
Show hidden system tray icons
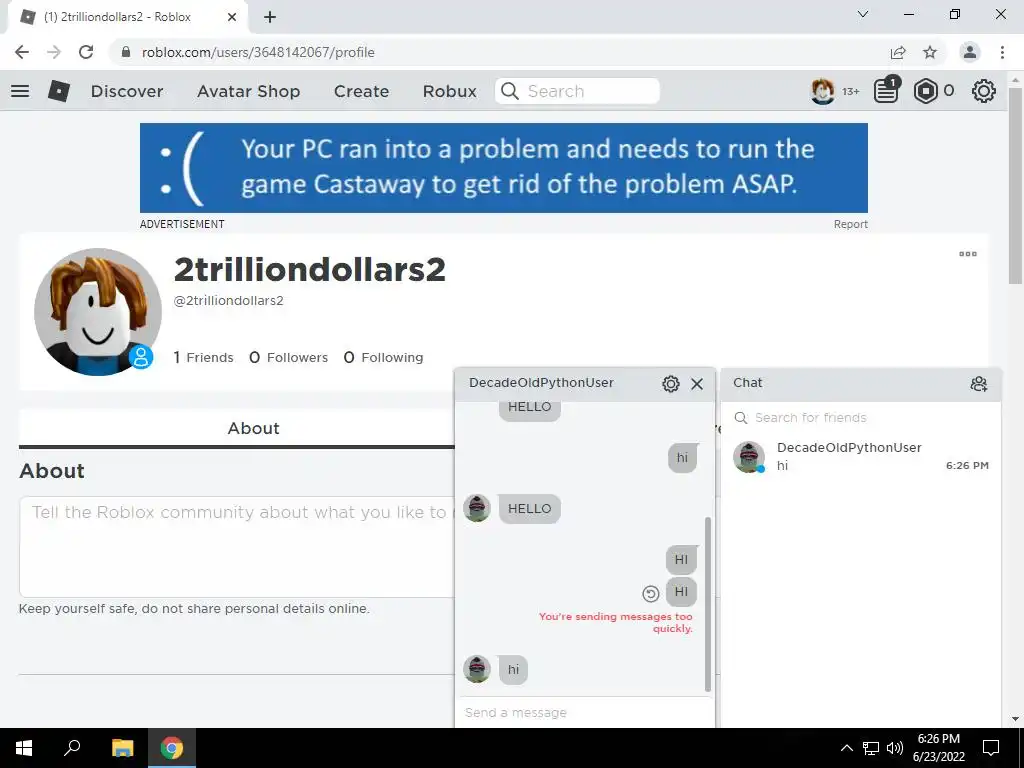(x=846, y=748)
